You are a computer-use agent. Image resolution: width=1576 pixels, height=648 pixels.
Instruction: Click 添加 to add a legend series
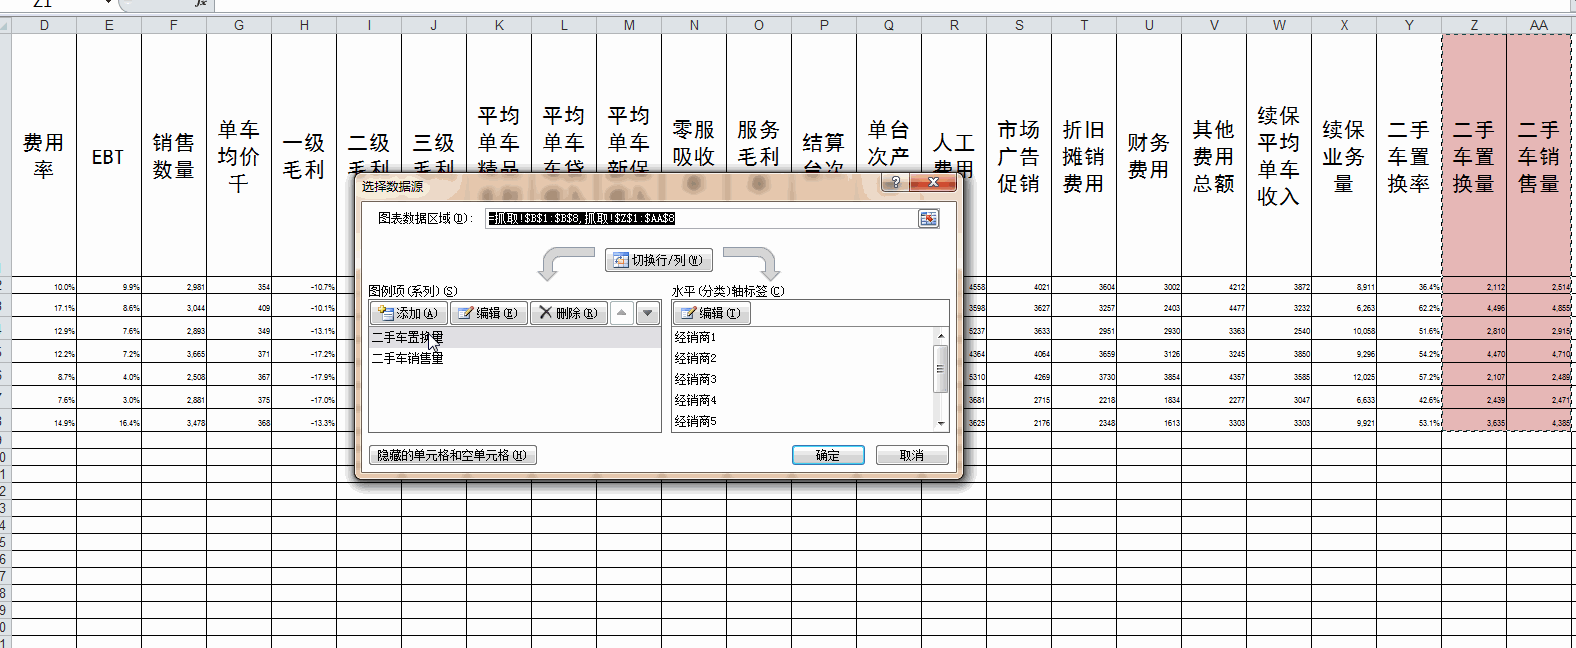(x=408, y=313)
